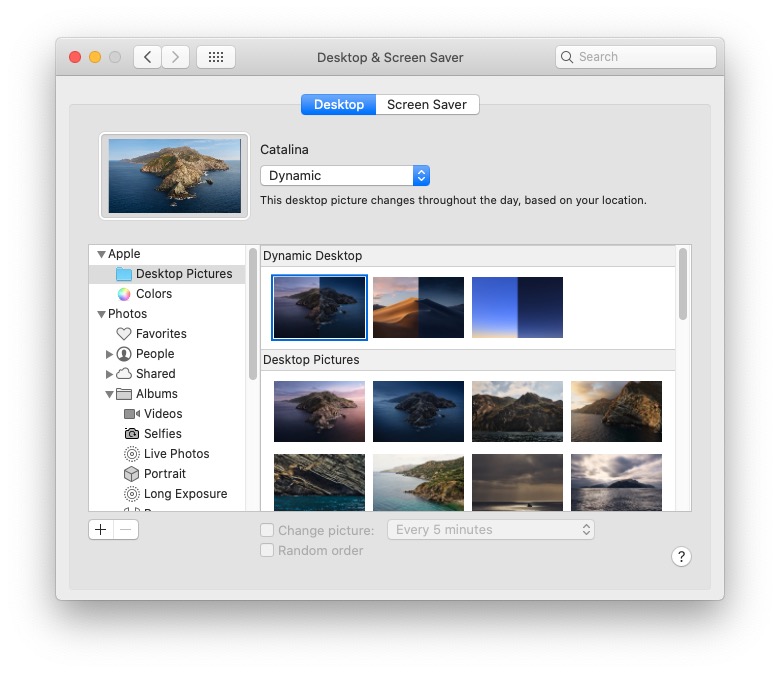Collapse the Albums disclosure triangle

[x=109, y=394]
